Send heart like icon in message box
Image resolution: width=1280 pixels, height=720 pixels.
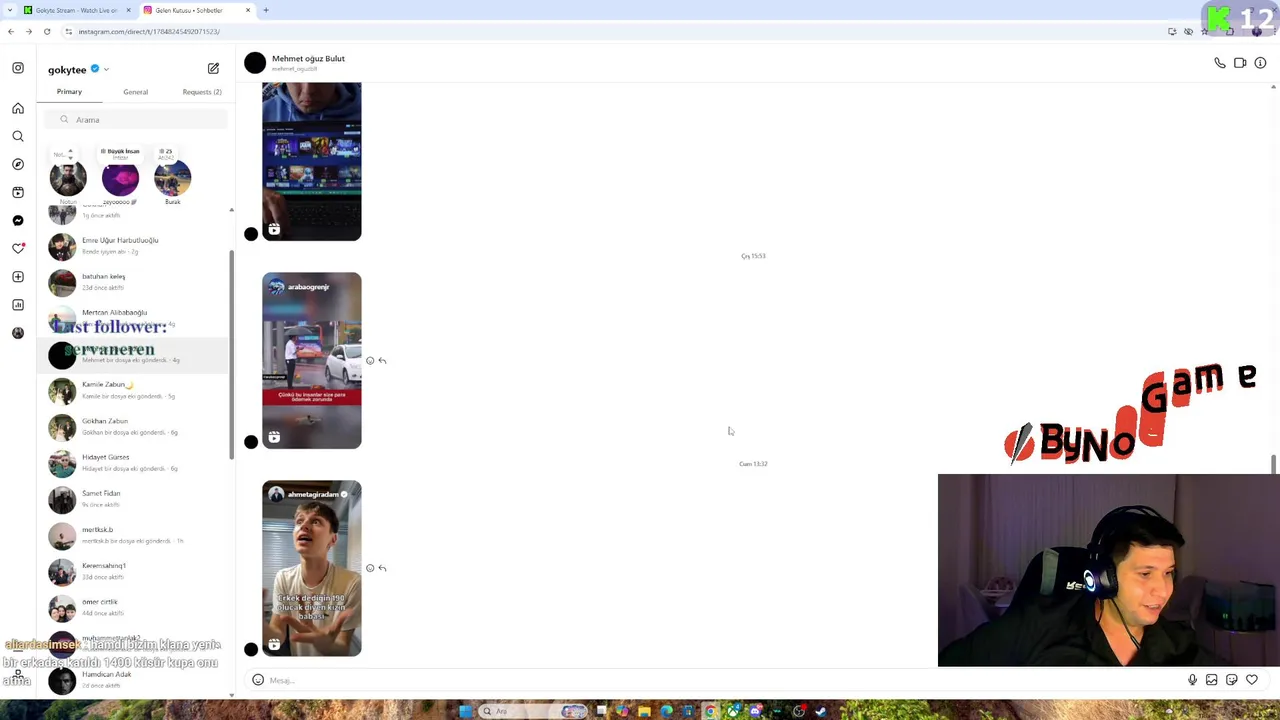(x=1251, y=680)
